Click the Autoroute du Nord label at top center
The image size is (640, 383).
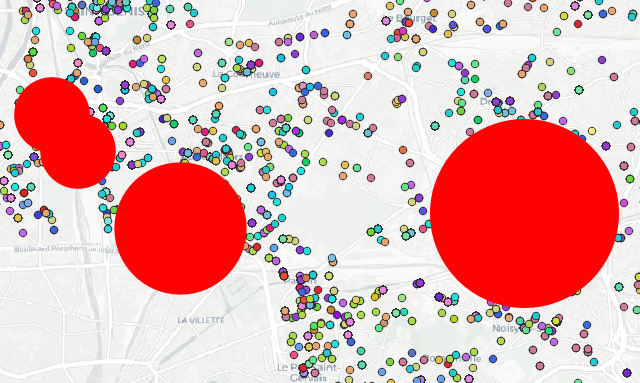[x=295, y=18]
